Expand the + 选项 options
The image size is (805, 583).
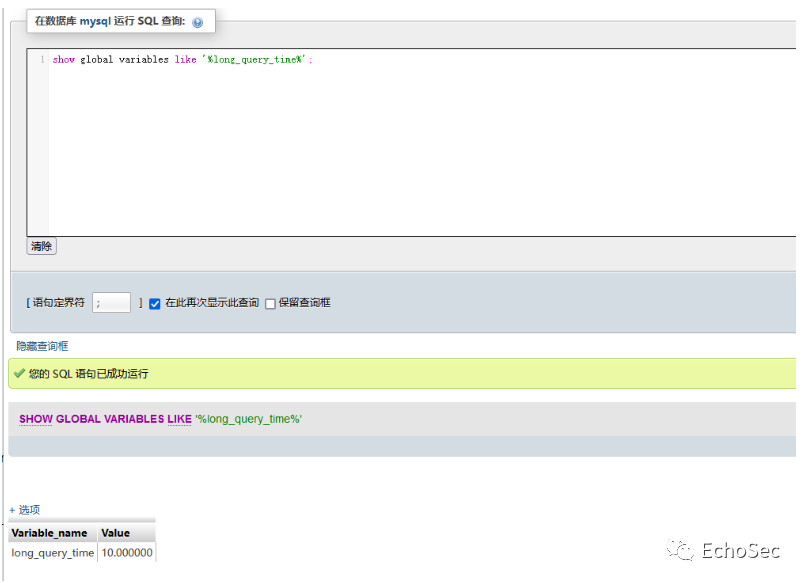coord(25,510)
